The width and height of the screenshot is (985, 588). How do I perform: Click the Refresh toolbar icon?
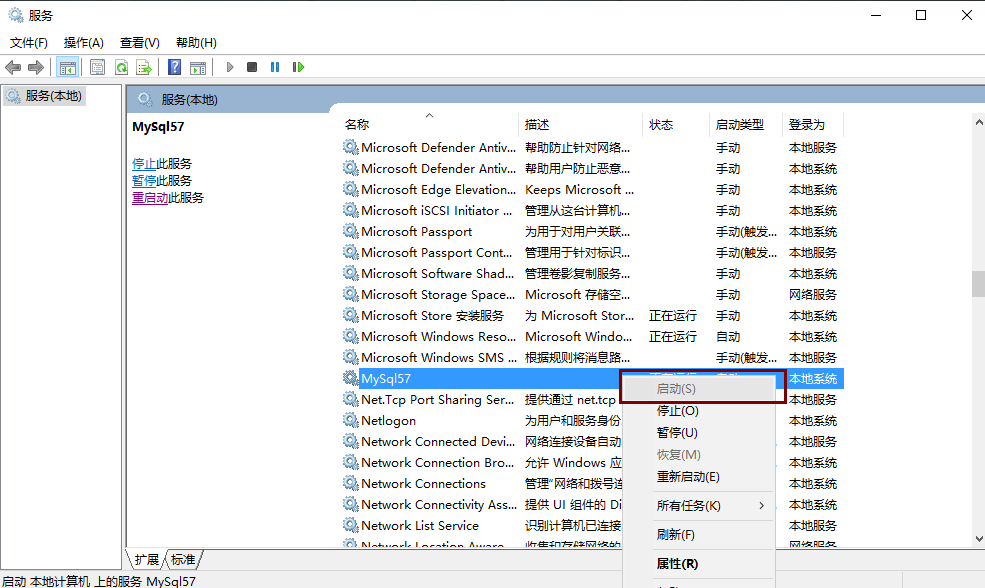[121, 67]
